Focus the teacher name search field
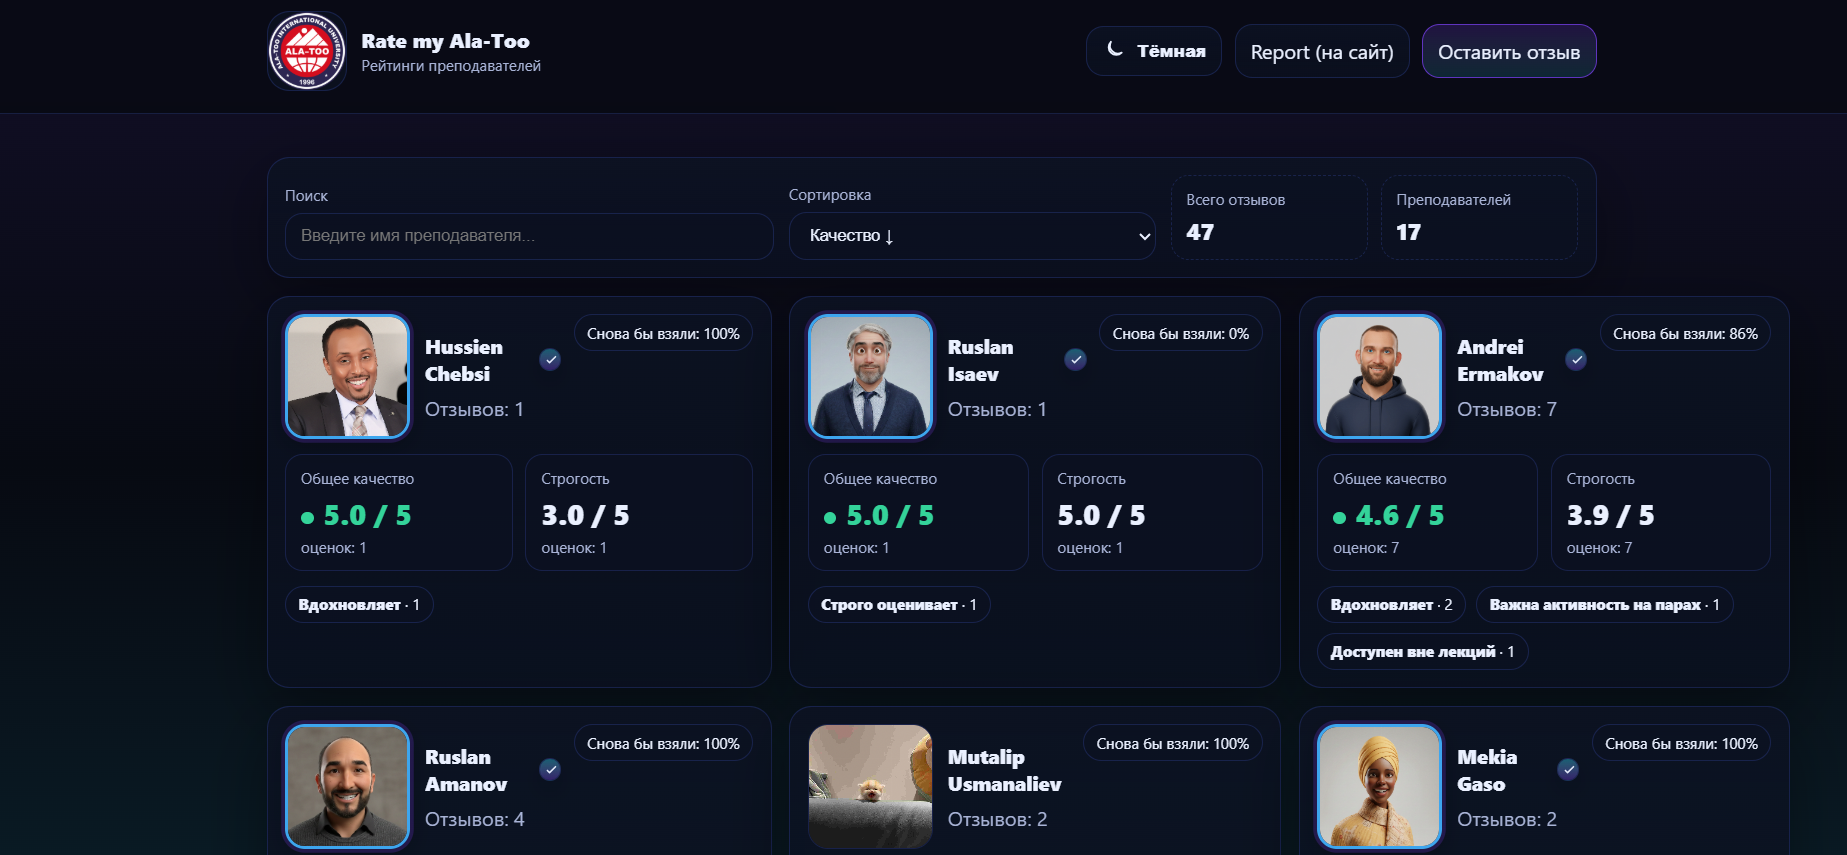This screenshot has height=855, width=1847. click(x=529, y=236)
